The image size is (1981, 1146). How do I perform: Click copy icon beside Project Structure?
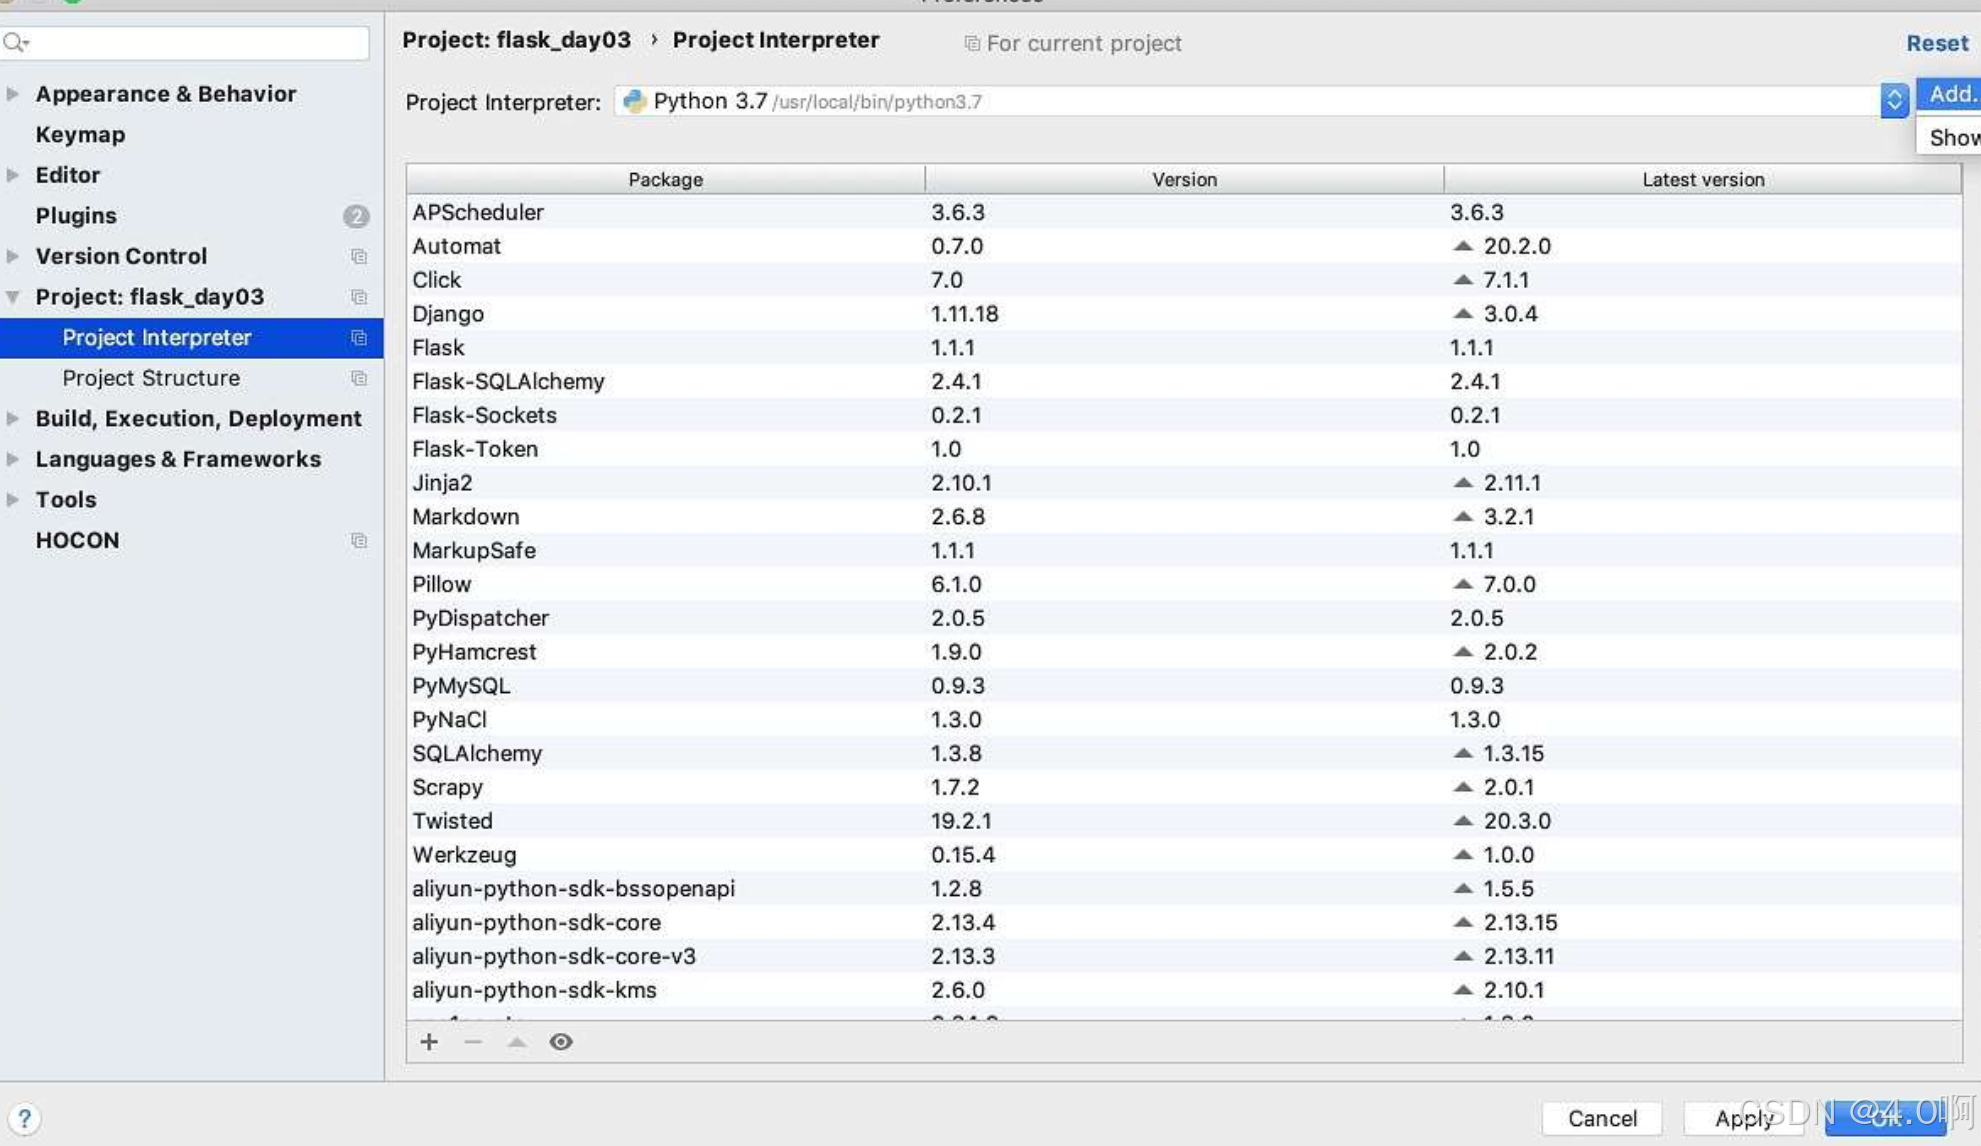(359, 379)
